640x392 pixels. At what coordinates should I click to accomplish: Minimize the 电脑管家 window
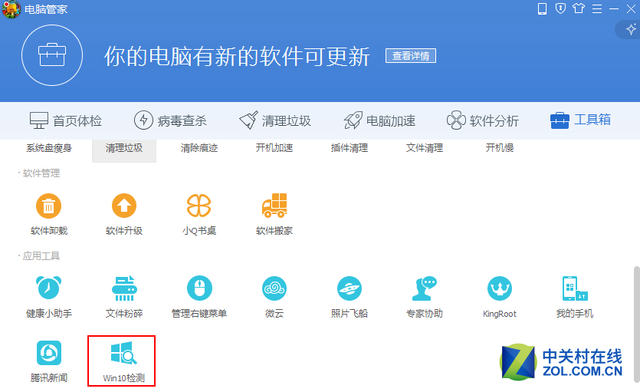614,9
